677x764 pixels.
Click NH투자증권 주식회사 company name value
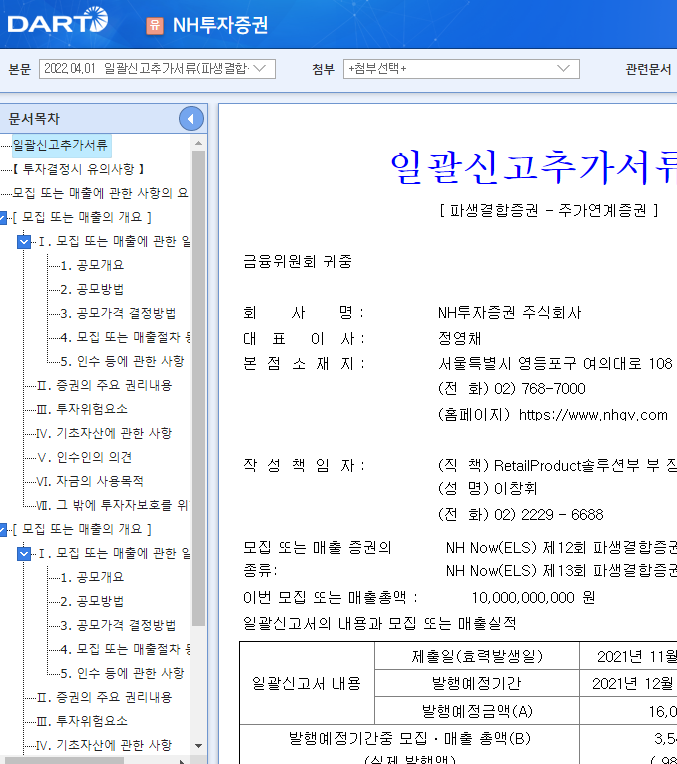tap(509, 312)
